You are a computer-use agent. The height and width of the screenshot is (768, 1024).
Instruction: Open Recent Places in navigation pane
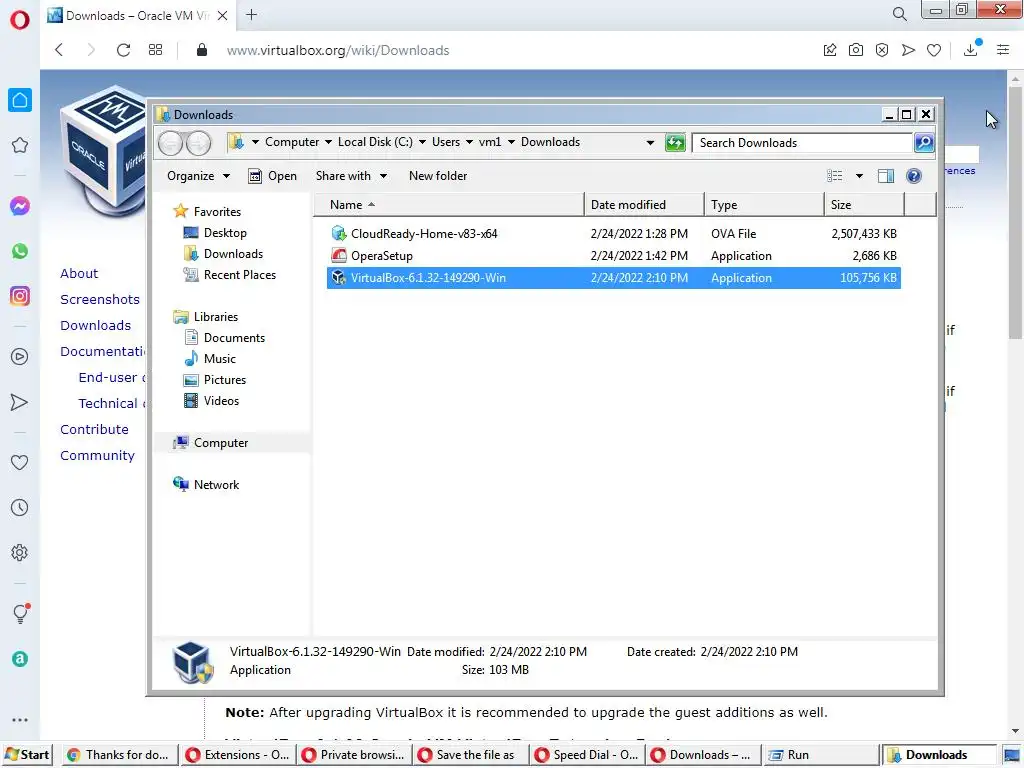coord(229,275)
